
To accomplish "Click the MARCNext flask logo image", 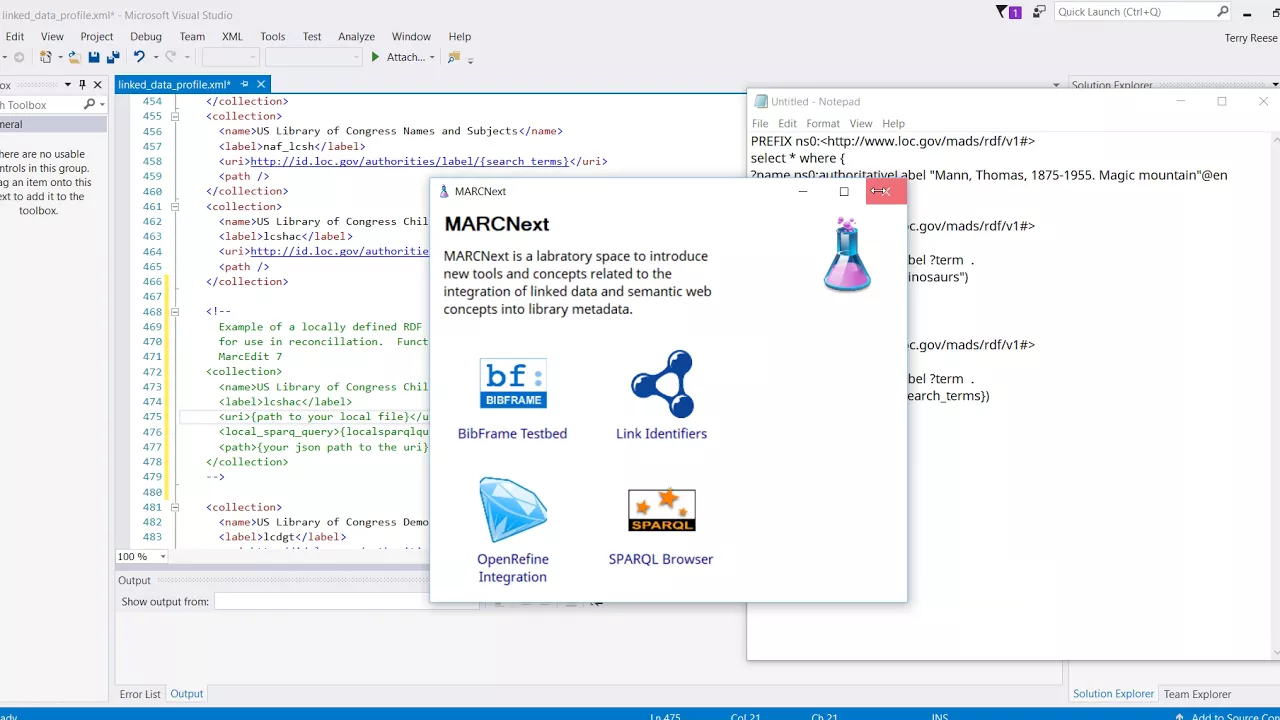I will (x=847, y=255).
